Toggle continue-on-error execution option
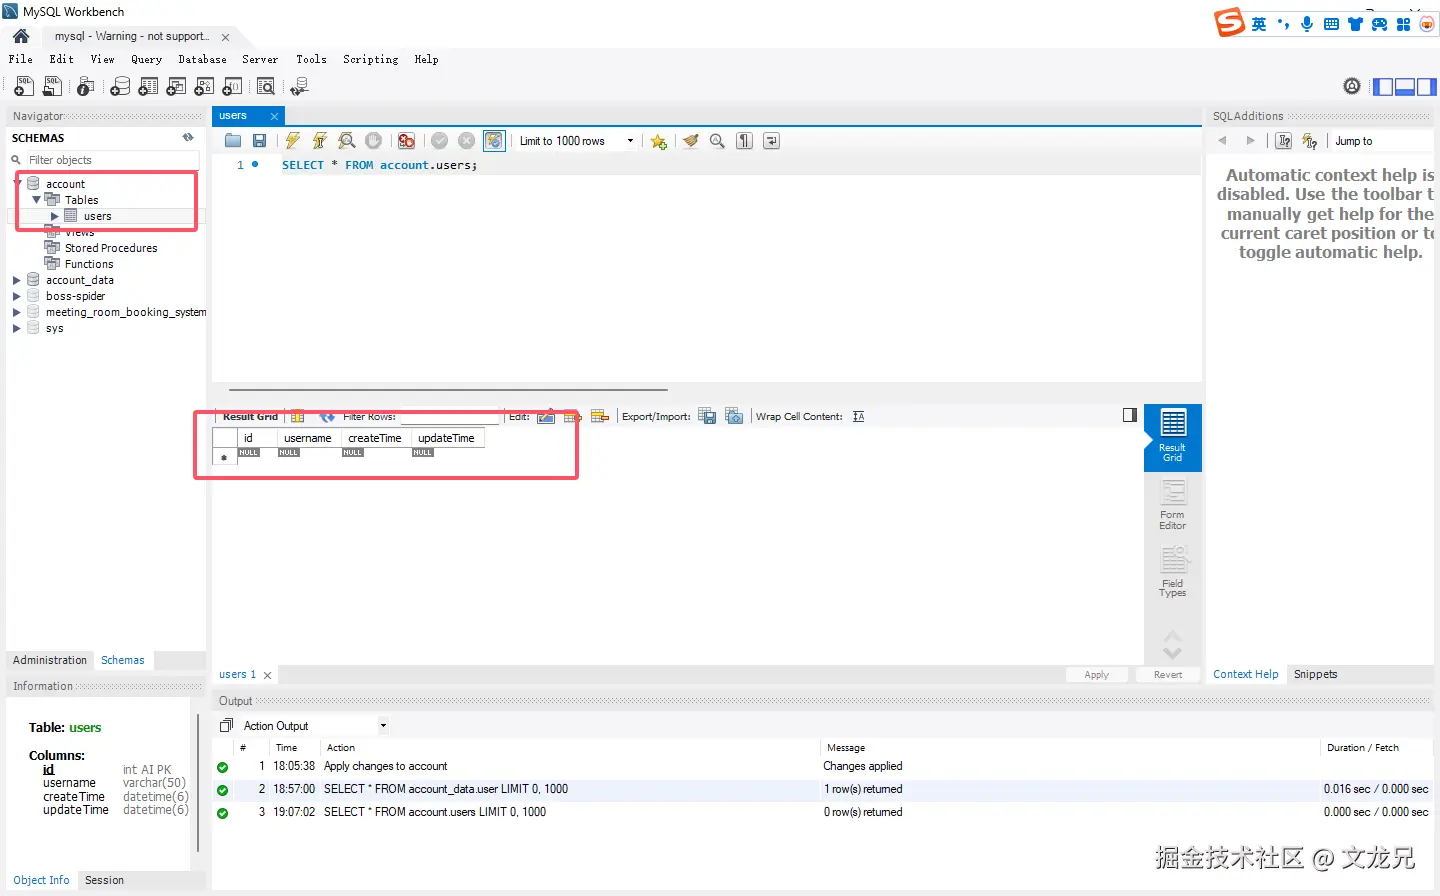This screenshot has height=896, width=1440. 406,141
